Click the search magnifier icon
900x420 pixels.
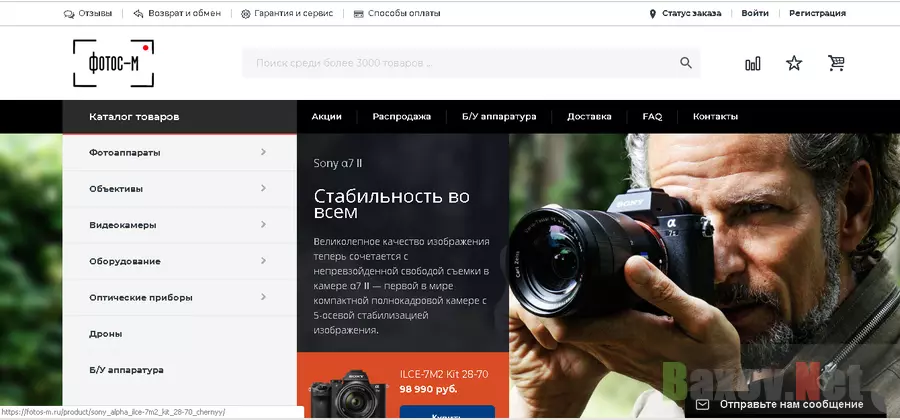point(685,63)
